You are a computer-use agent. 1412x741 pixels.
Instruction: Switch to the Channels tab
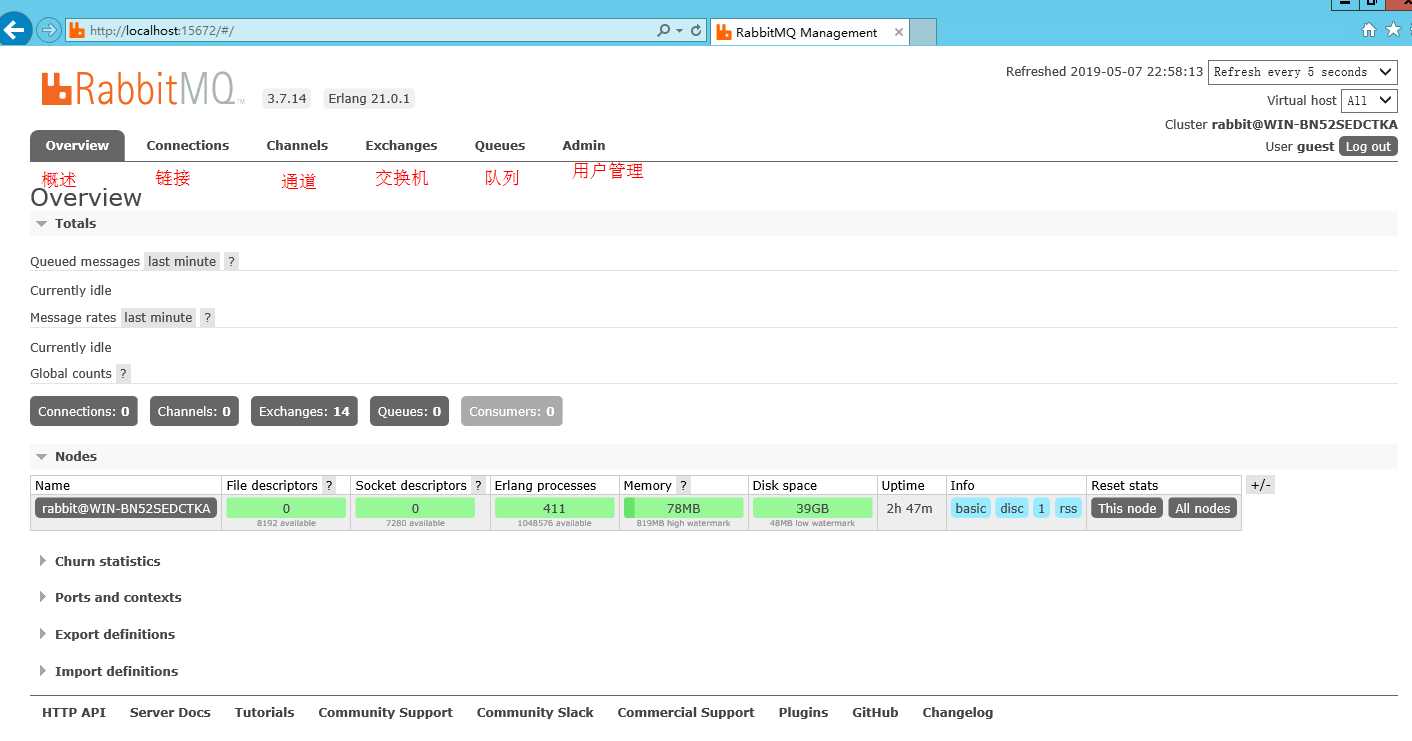[297, 145]
